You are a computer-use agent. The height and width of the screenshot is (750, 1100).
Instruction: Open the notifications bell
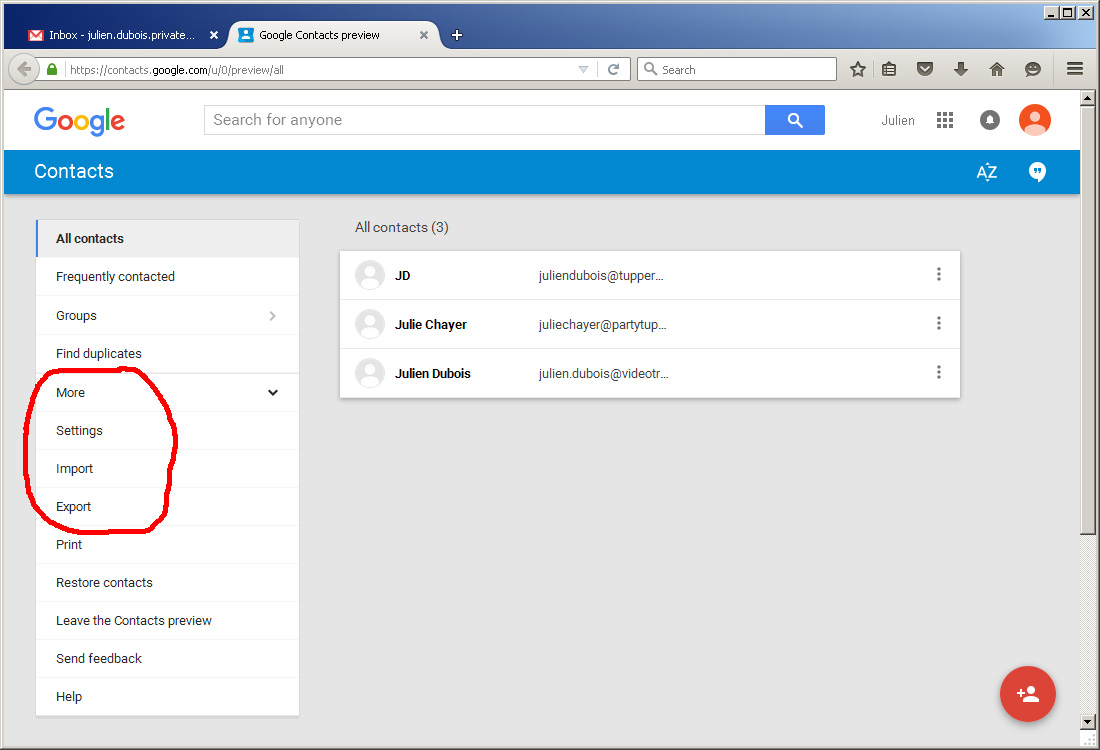point(989,120)
